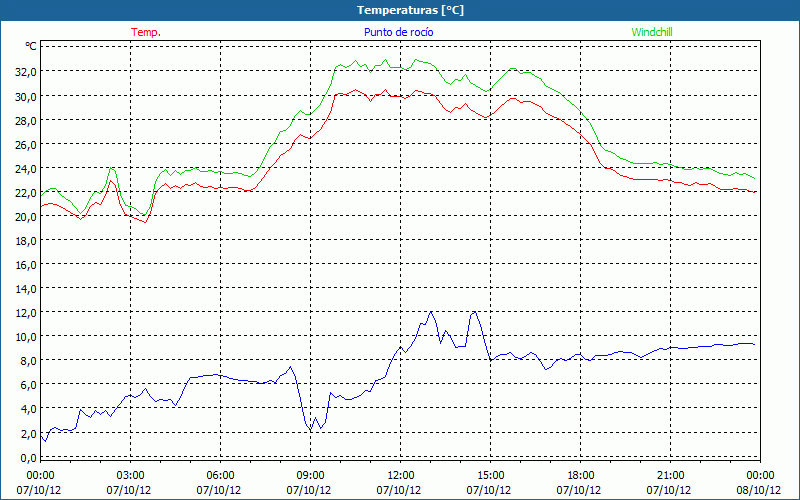The width and height of the screenshot is (800, 500).
Task: Click the '30,0' y-axis value
Action: [26, 96]
